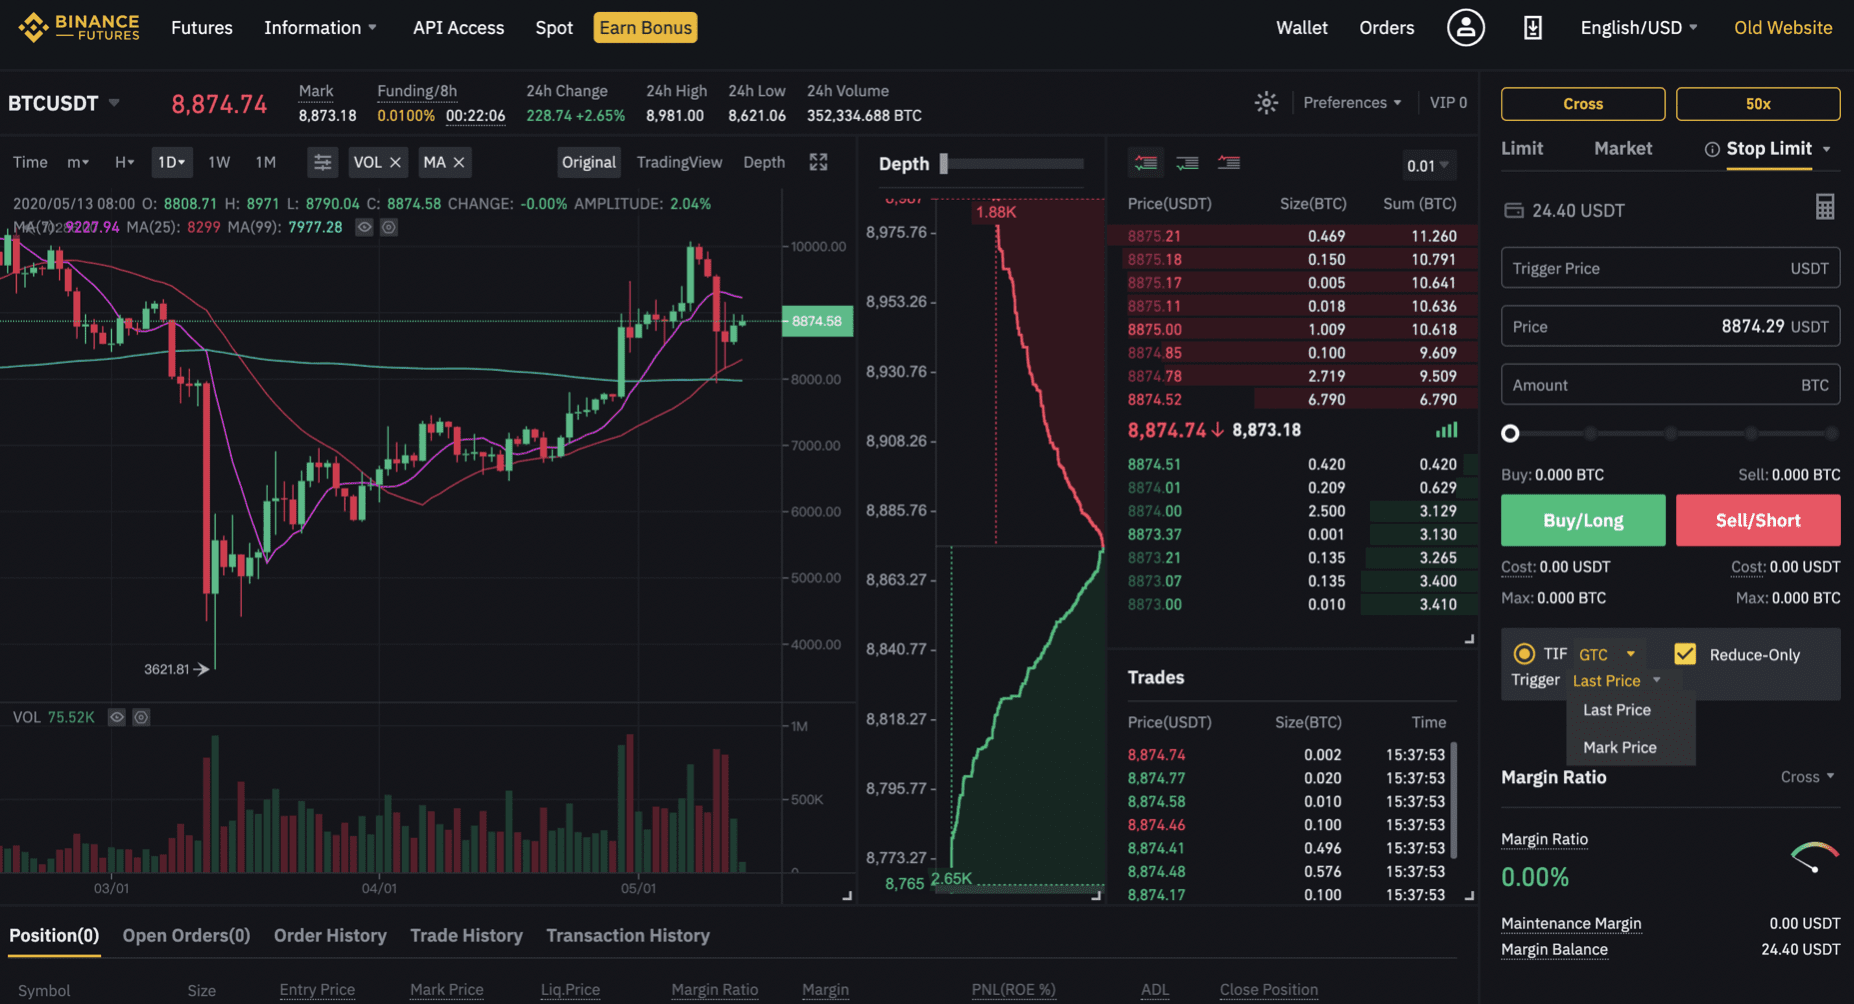
Task: Uncheck the Reduce-Only checkbox
Action: coord(1685,654)
